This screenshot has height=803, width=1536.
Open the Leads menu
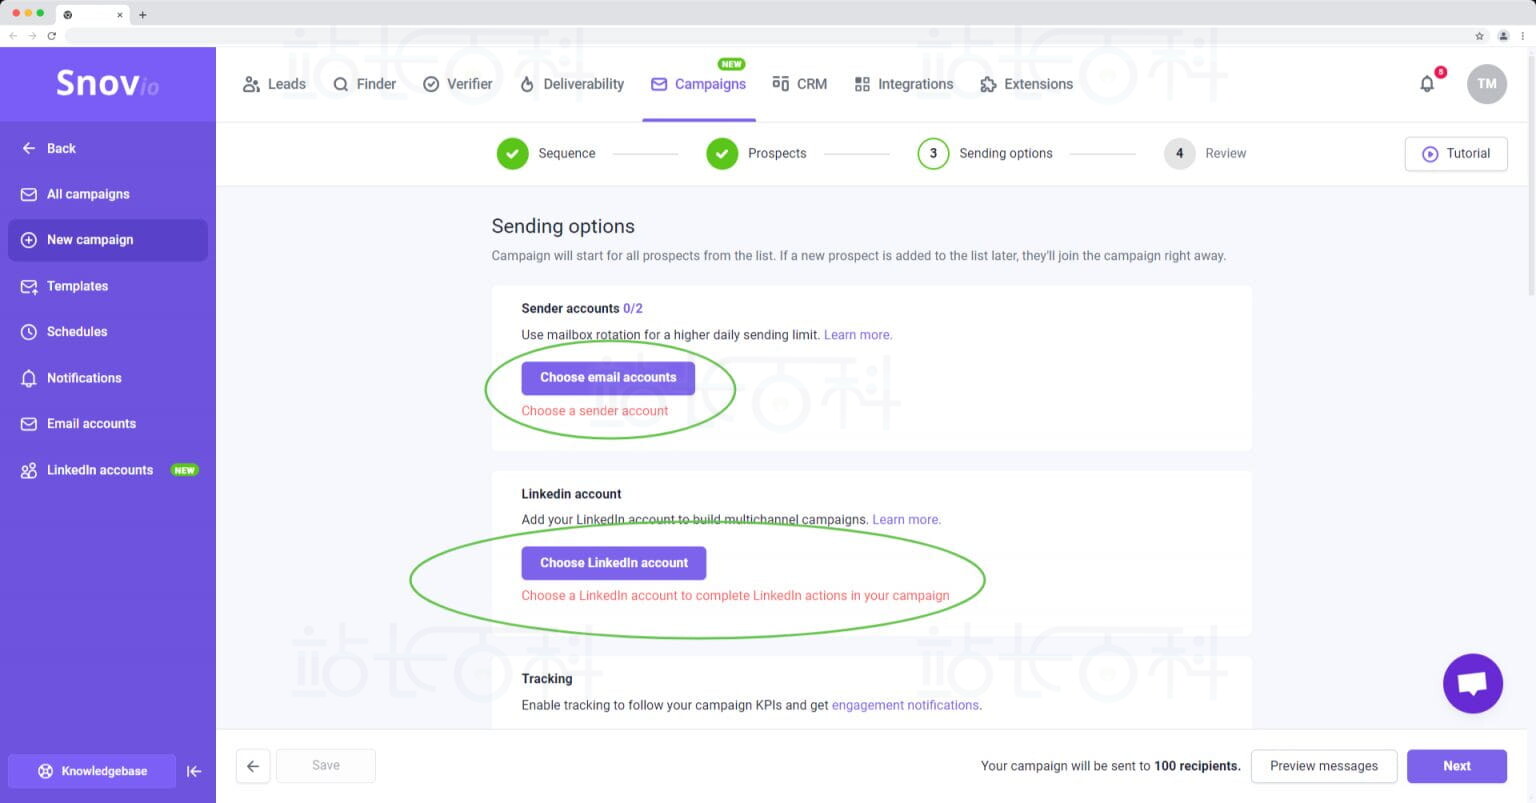point(274,84)
